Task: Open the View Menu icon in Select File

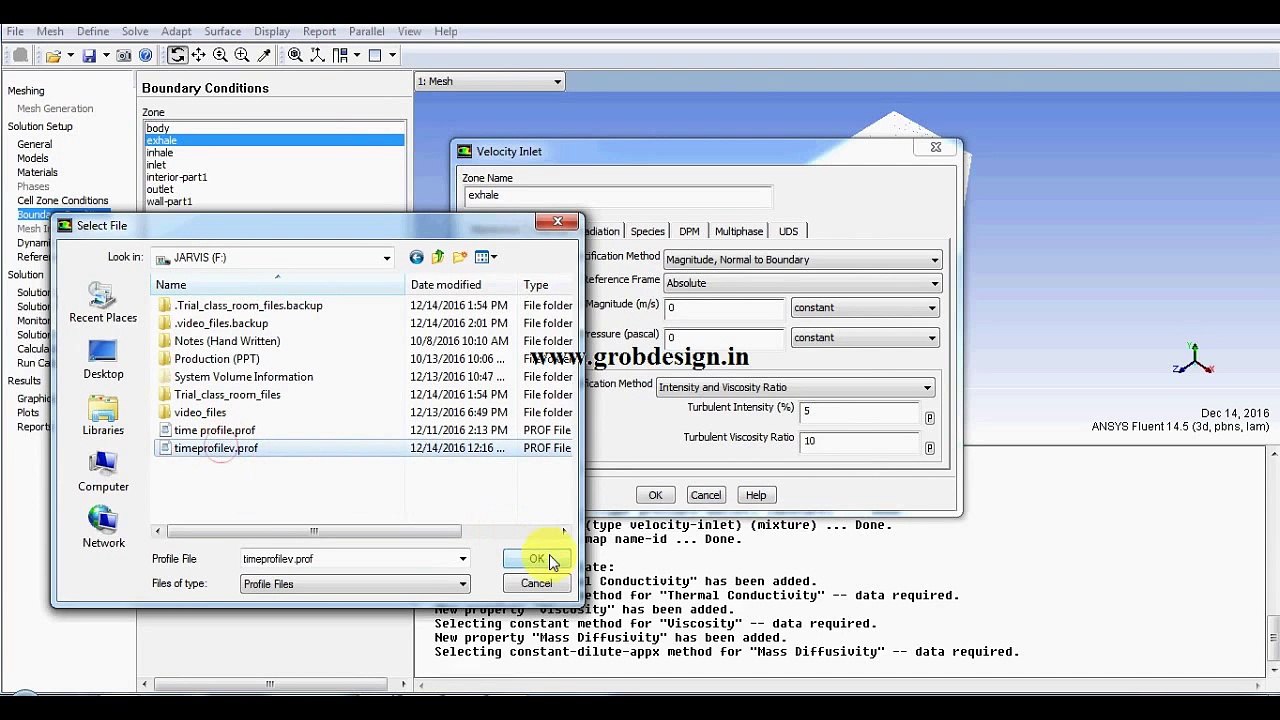Action: pos(486,258)
